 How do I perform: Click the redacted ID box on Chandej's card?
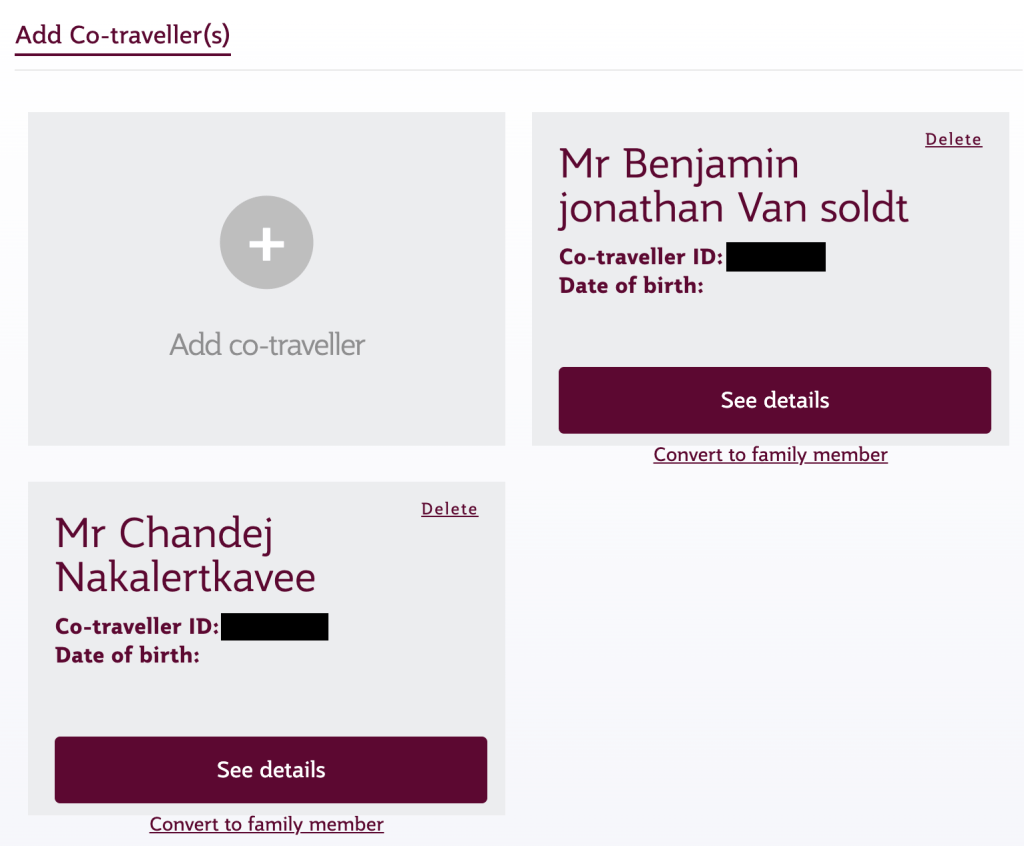click(274, 627)
